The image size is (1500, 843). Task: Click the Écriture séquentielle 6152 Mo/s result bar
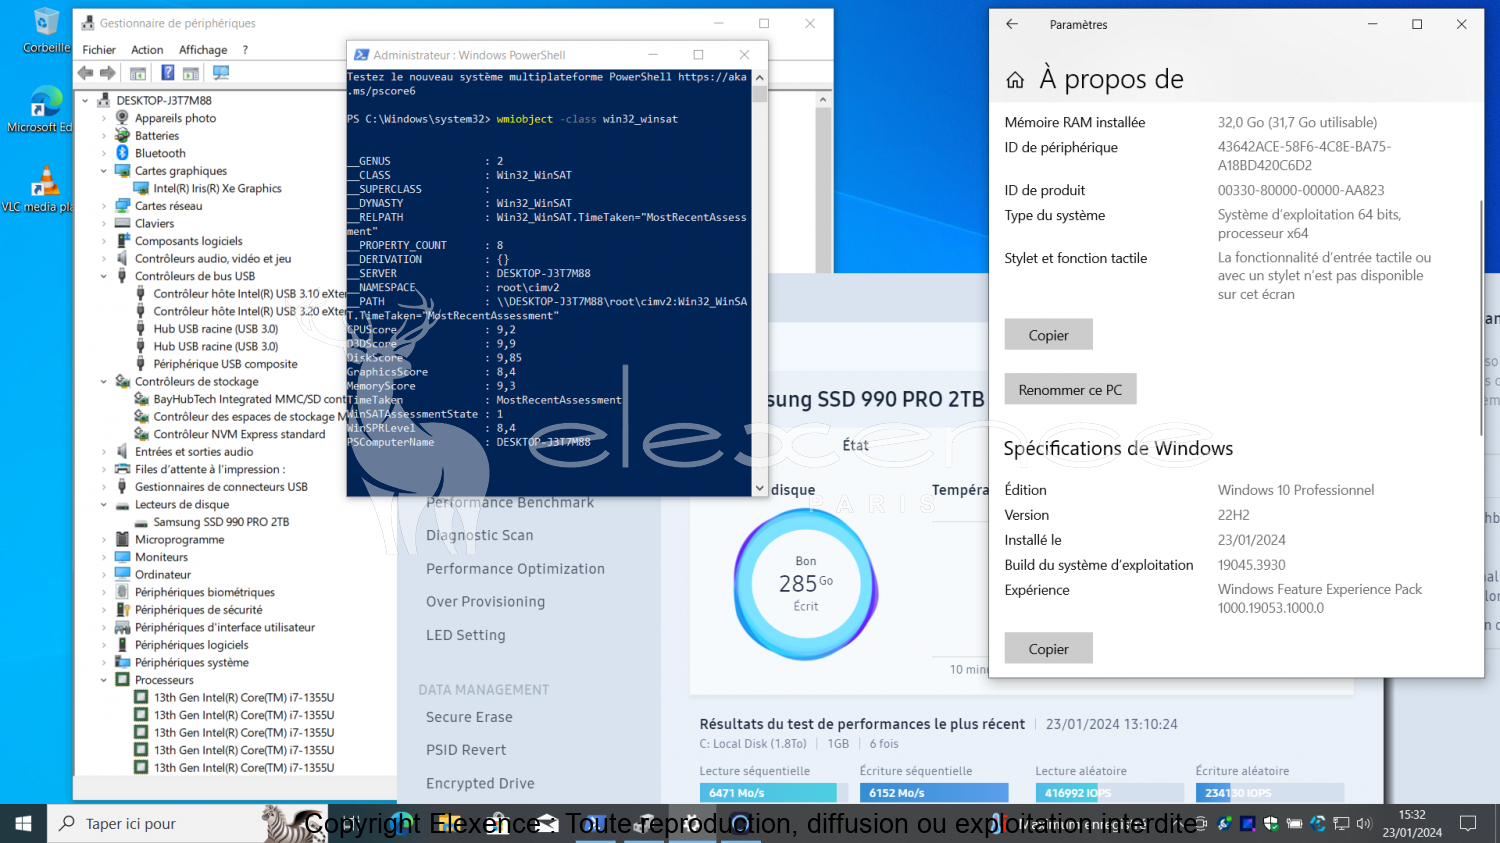click(x=934, y=793)
